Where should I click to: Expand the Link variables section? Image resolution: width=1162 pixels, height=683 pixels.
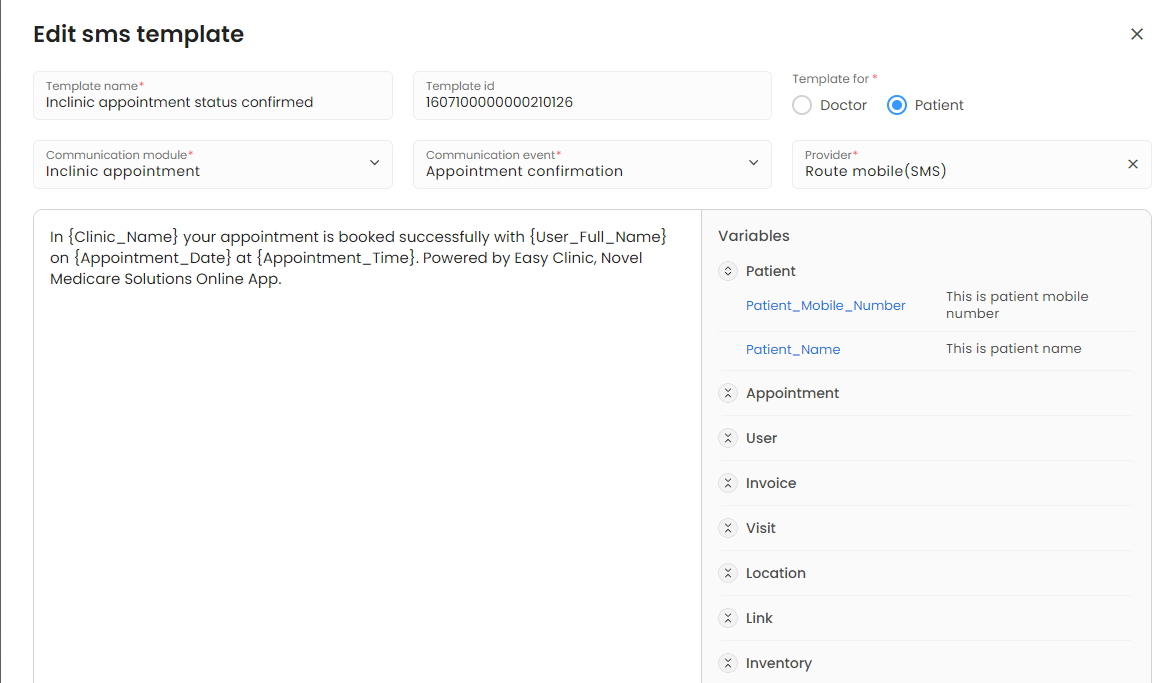click(728, 618)
